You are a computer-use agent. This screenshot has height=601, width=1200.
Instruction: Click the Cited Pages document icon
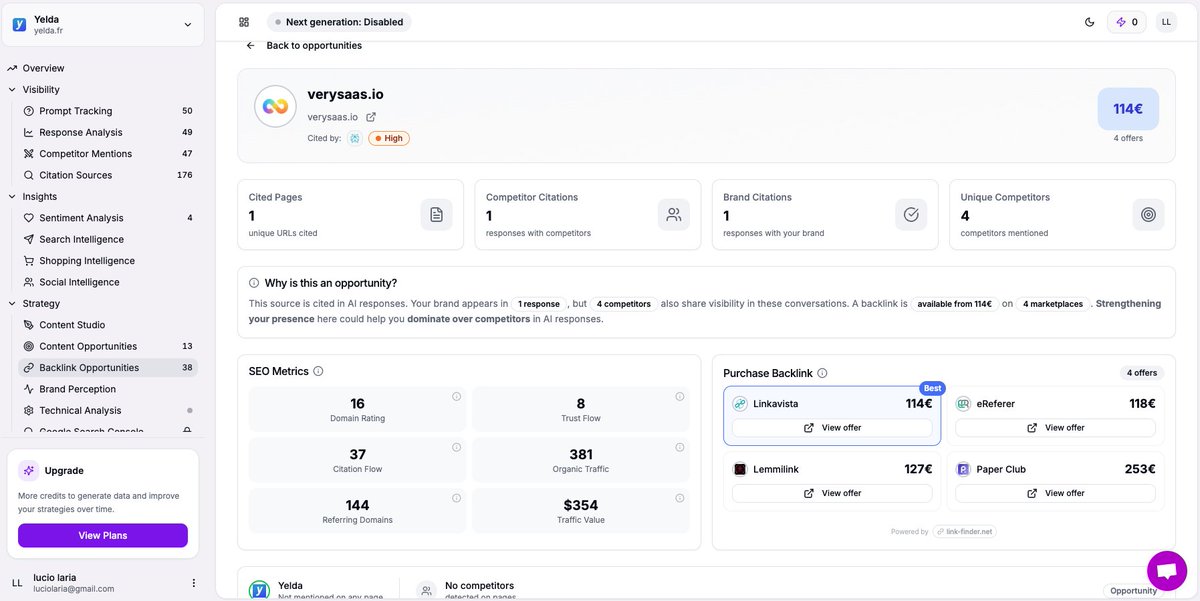[x=436, y=214]
